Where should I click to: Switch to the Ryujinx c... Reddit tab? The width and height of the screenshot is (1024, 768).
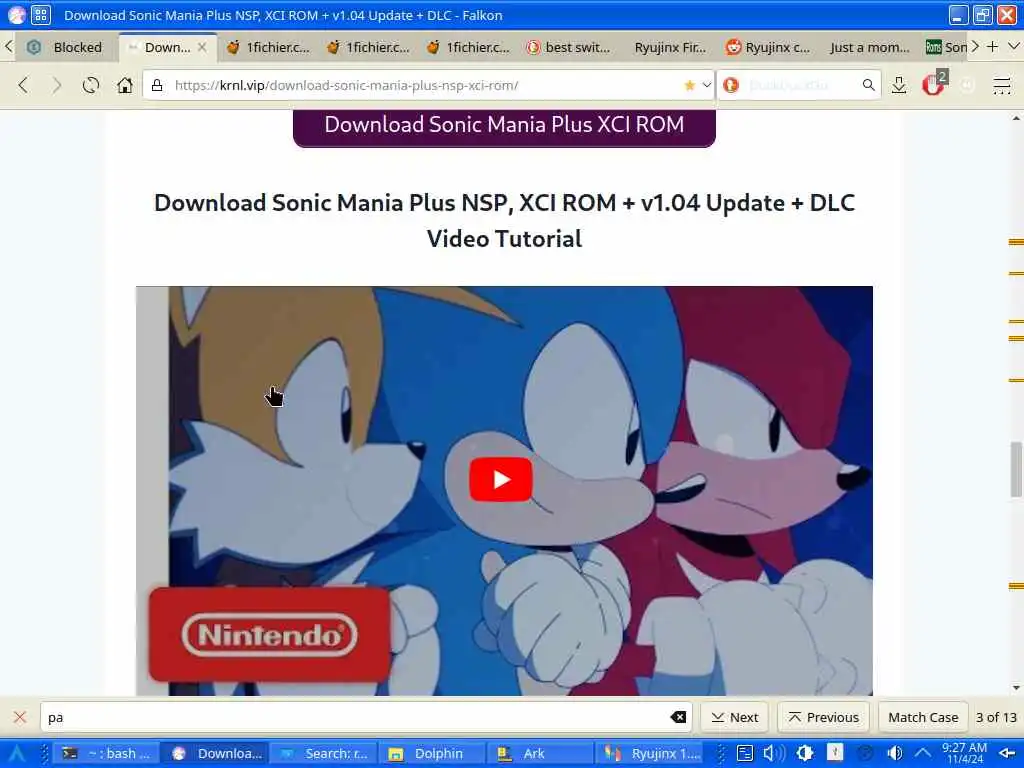point(769,47)
